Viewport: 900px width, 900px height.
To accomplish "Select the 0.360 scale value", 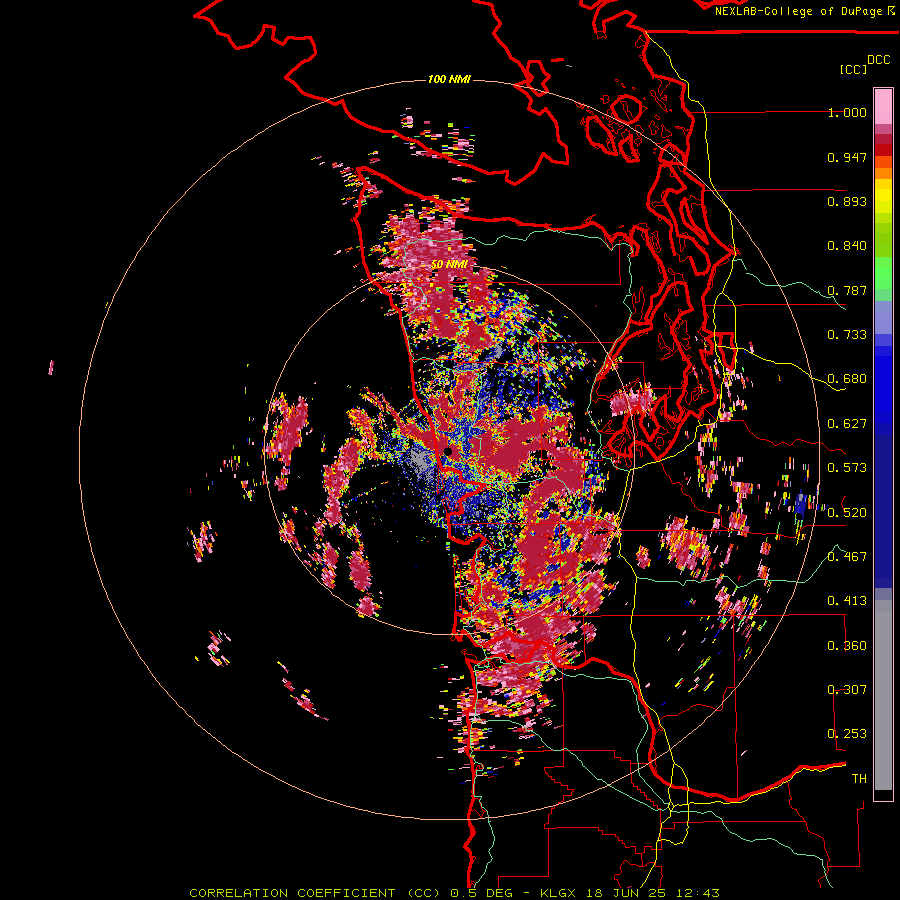I will [x=847, y=646].
